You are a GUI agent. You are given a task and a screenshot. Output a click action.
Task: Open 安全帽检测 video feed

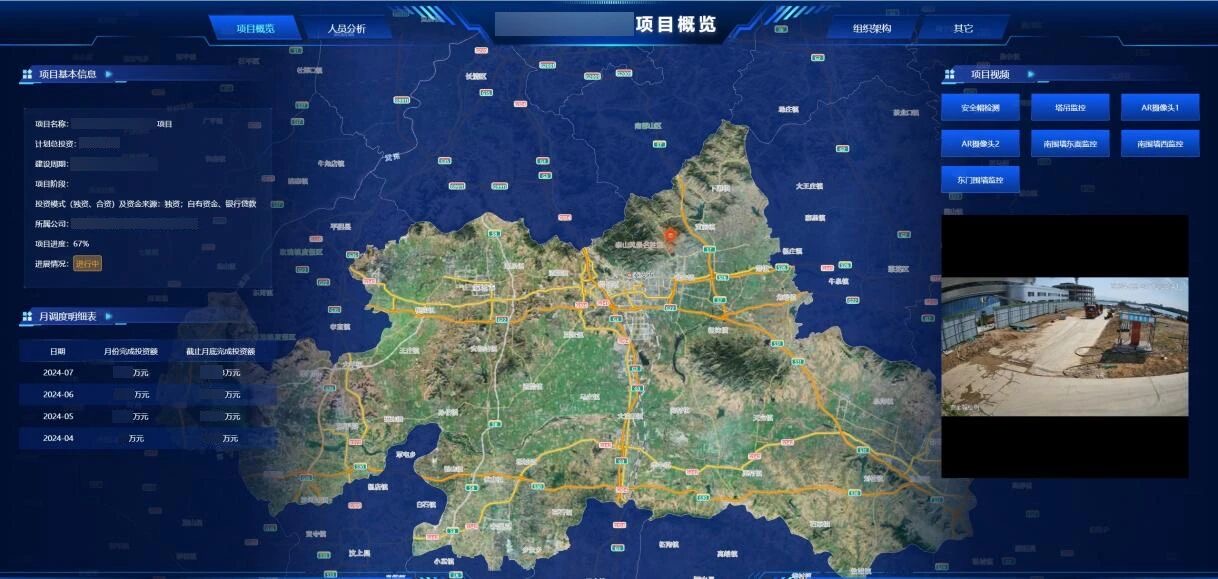(980, 107)
